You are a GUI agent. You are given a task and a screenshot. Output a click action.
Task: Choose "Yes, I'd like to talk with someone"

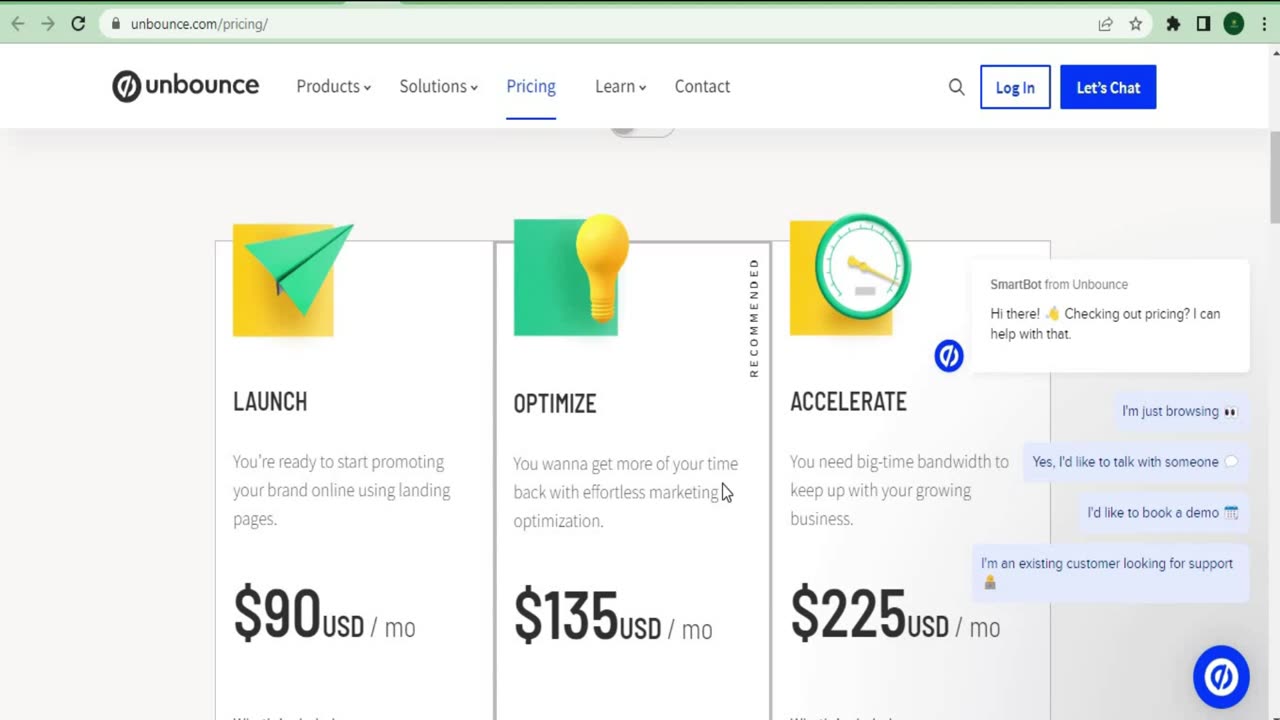(1135, 462)
